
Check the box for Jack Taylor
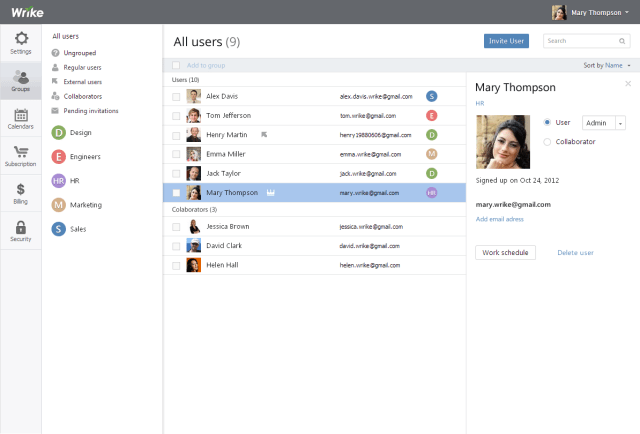[176, 174]
